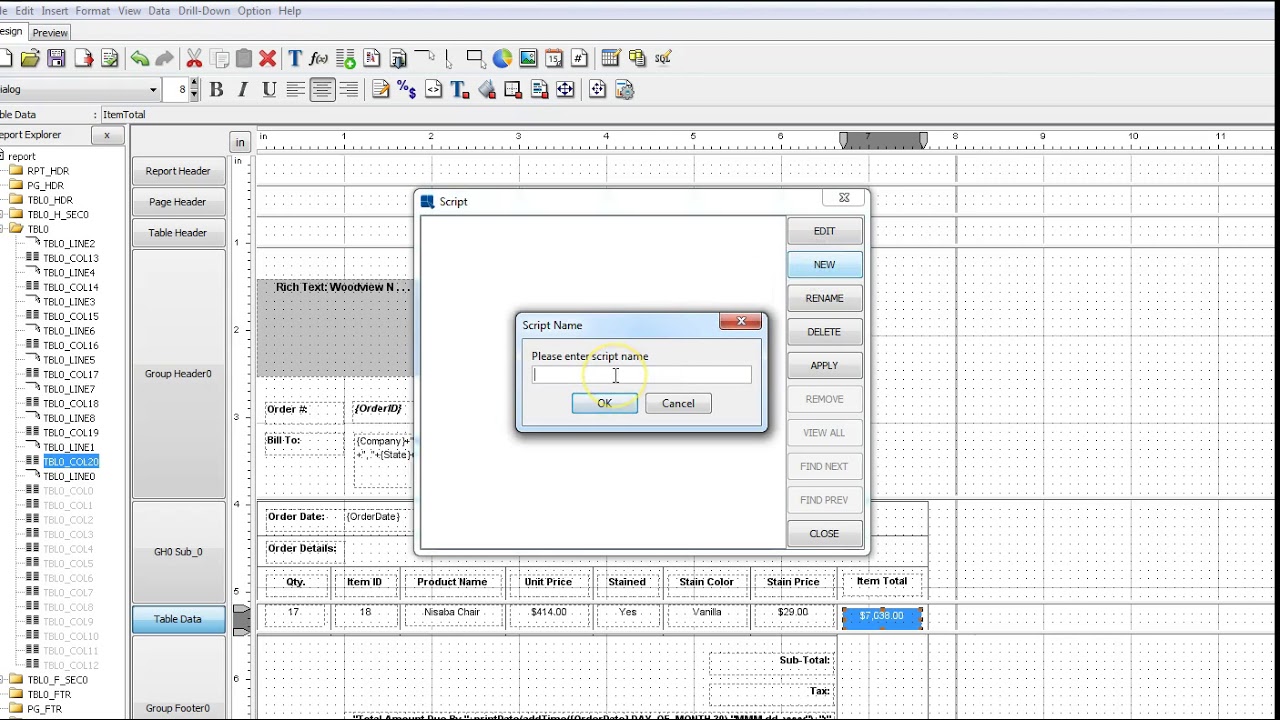Select the Group Header0 section
Viewport: 1280px width, 720px height.
pyautogui.click(x=178, y=374)
